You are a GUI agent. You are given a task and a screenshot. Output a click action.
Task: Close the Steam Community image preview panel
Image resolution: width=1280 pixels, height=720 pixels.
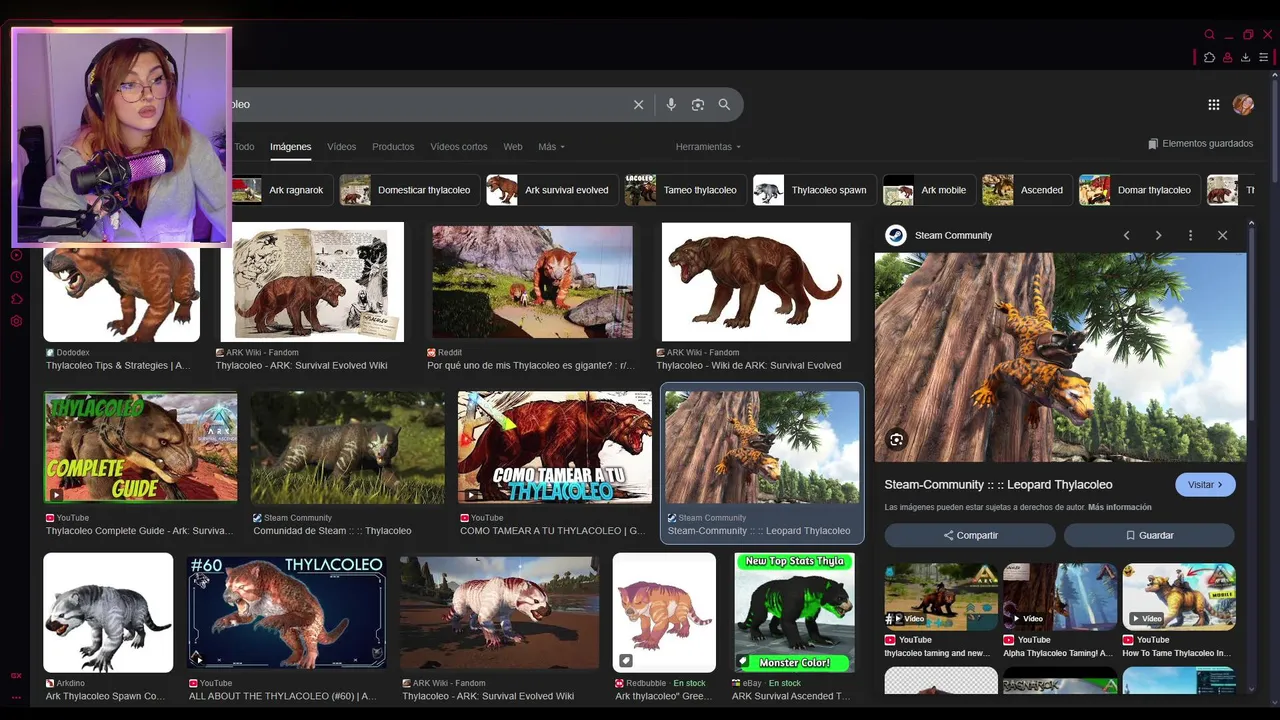1222,235
